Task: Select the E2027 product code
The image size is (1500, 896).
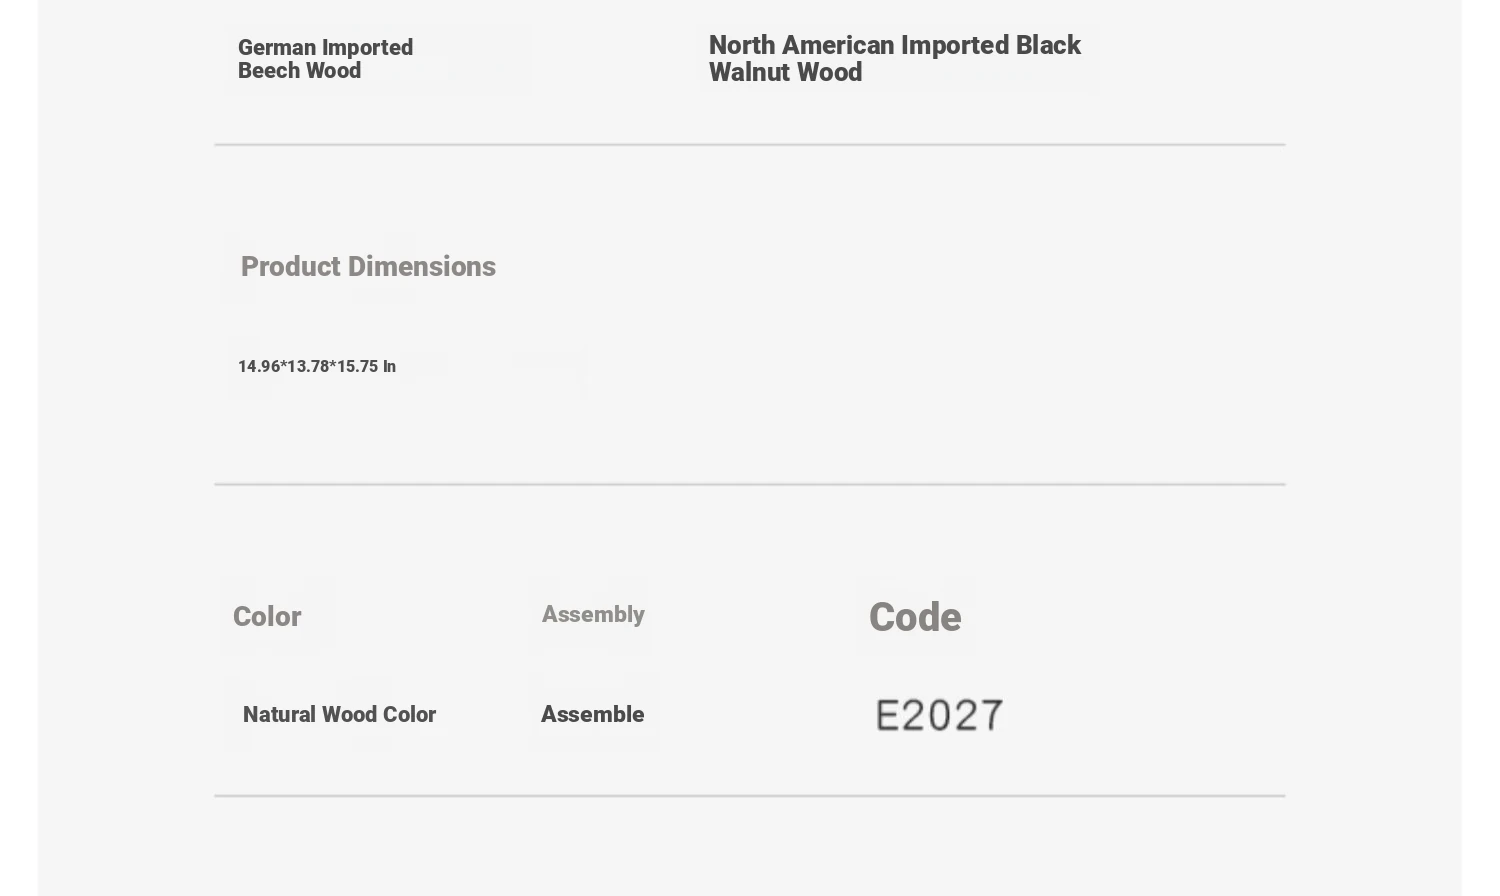Action: pyautogui.click(x=939, y=716)
